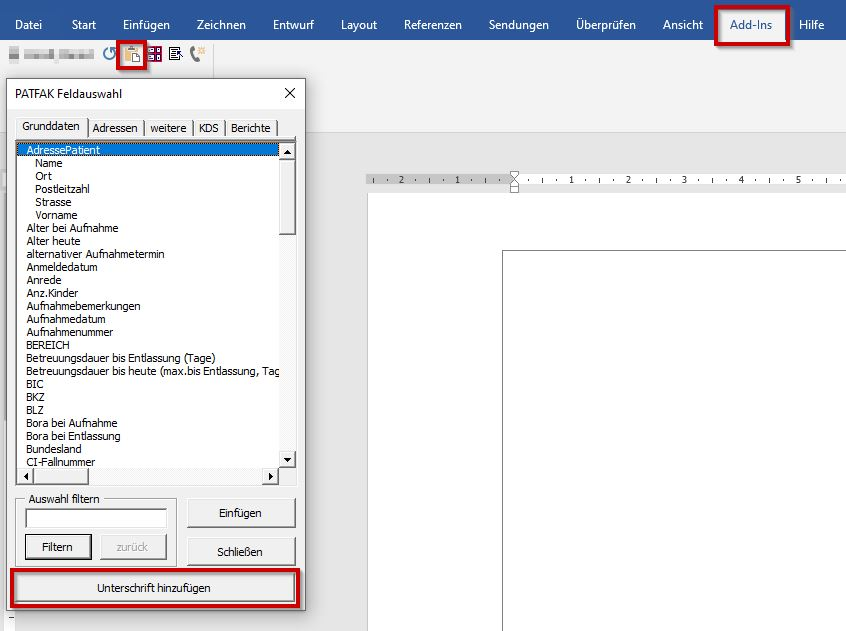Click the telephone handset toolbar icon
This screenshot has height=631, width=846.
click(x=196, y=55)
